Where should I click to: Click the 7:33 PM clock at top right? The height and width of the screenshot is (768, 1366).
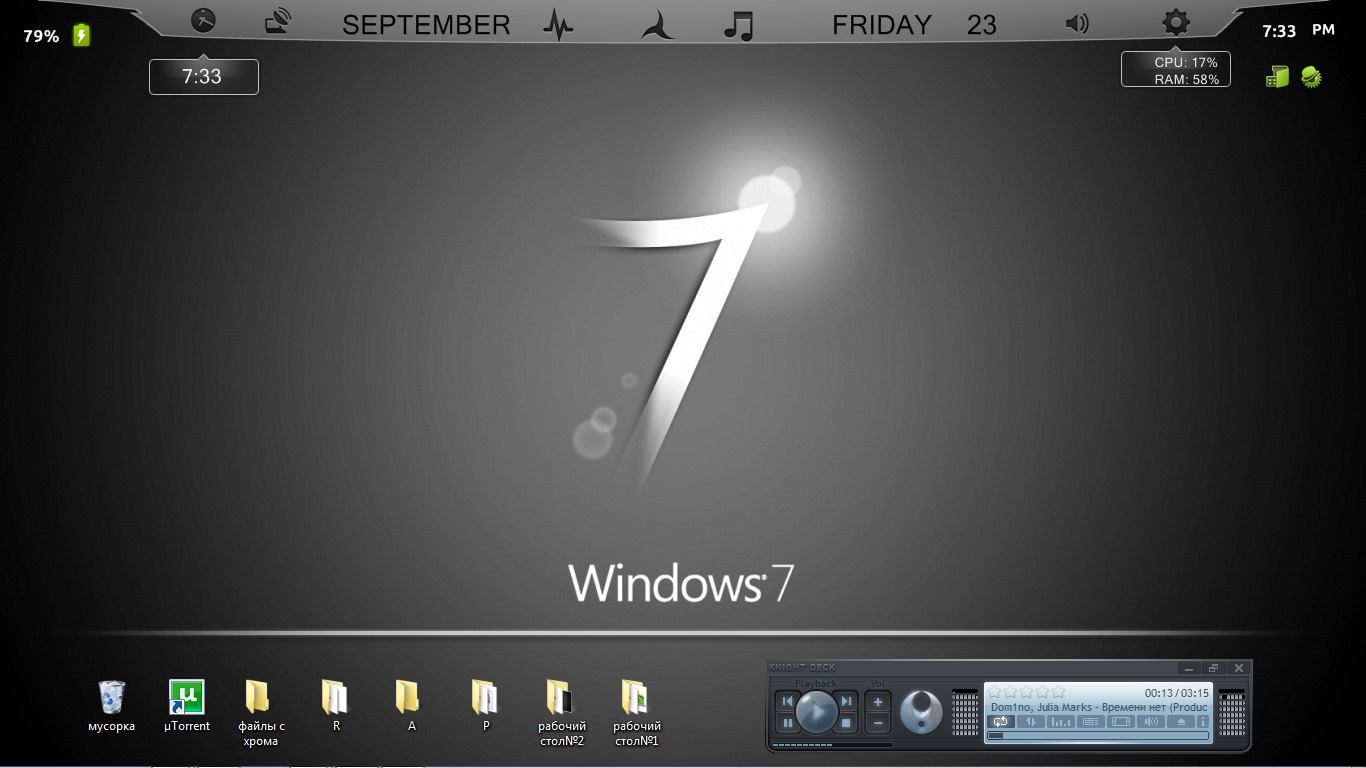point(1298,31)
